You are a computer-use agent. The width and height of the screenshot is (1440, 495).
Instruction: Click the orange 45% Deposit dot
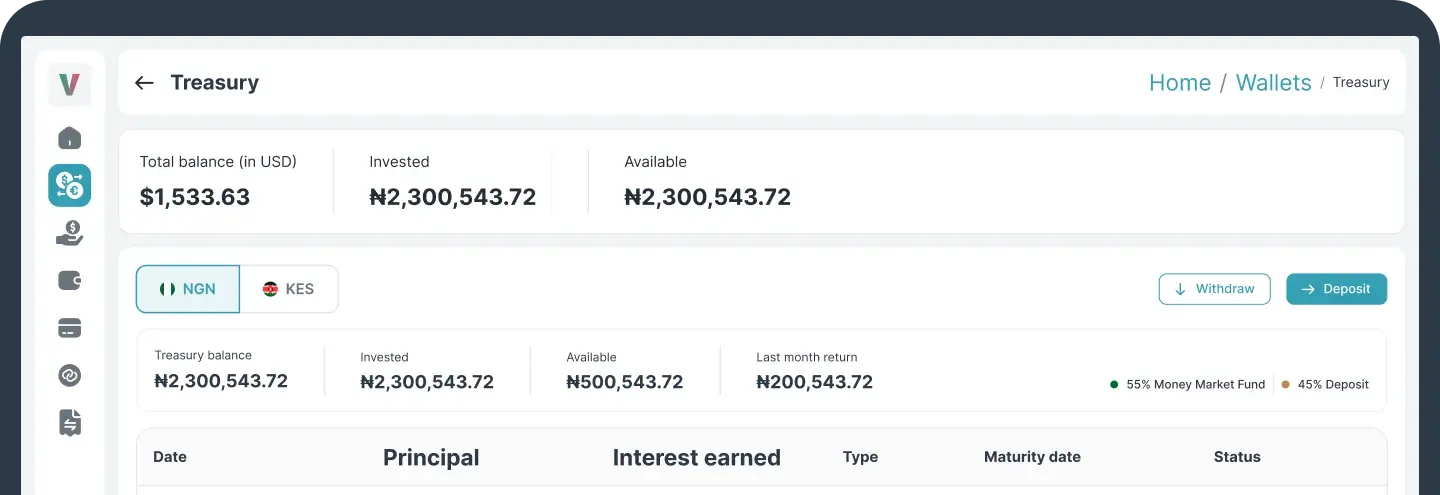point(1285,384)
